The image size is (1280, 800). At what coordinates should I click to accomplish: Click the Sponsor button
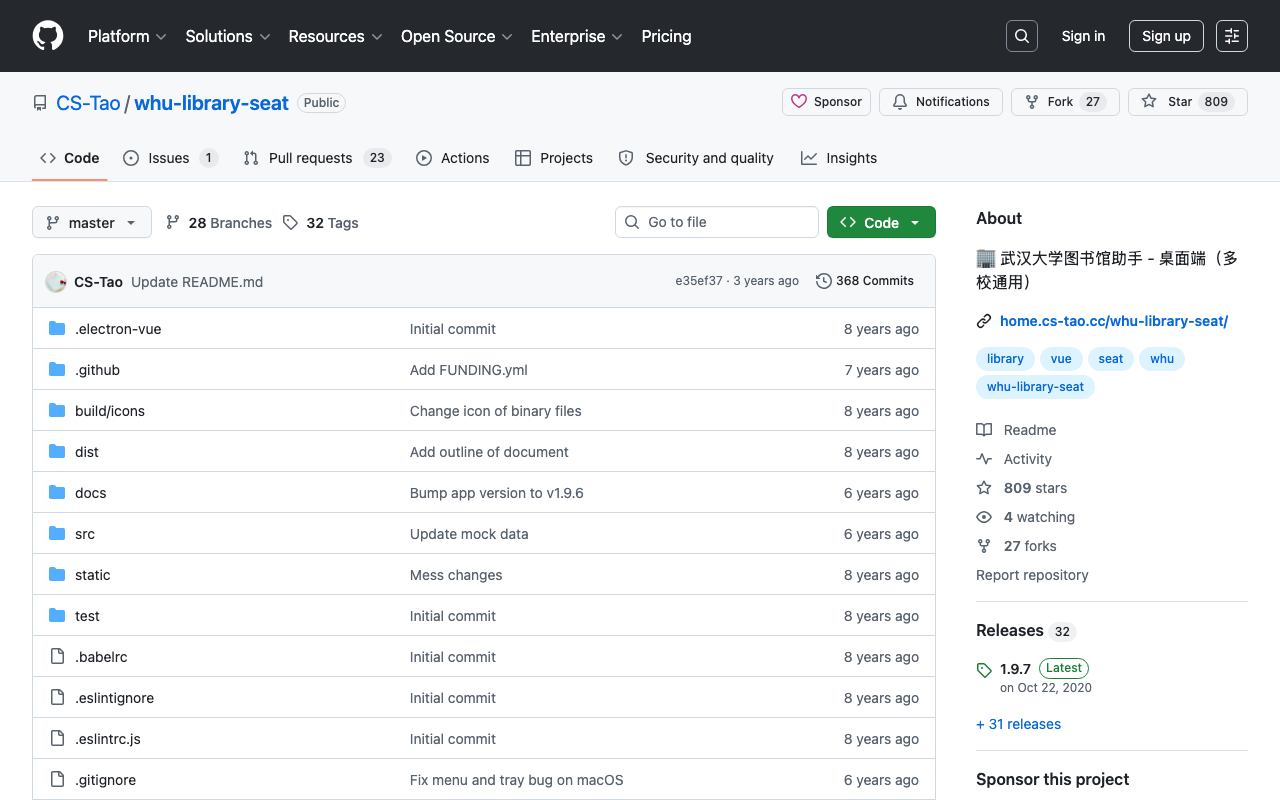827,102
